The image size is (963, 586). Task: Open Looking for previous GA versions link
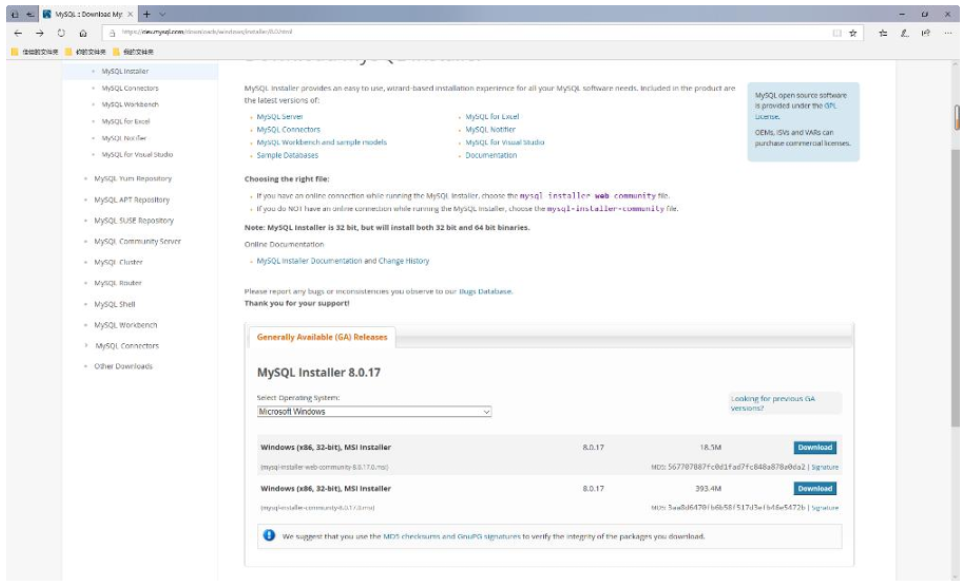[773, 404]
